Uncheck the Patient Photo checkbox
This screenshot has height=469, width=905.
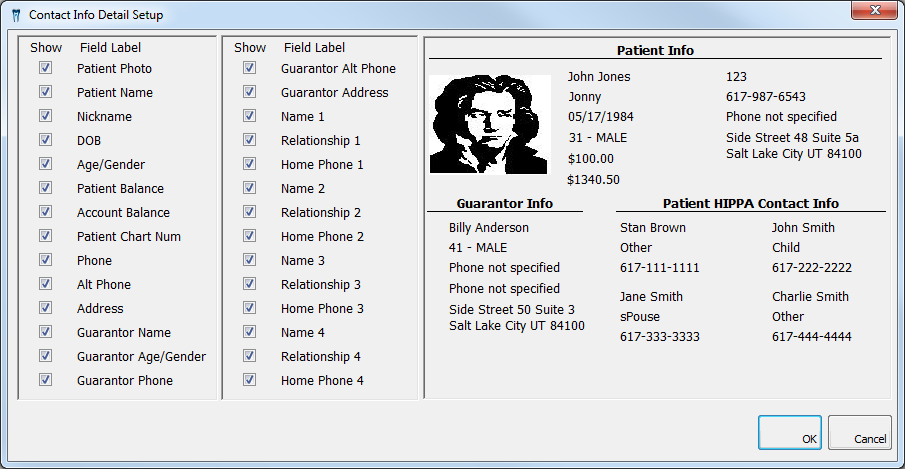45,68
